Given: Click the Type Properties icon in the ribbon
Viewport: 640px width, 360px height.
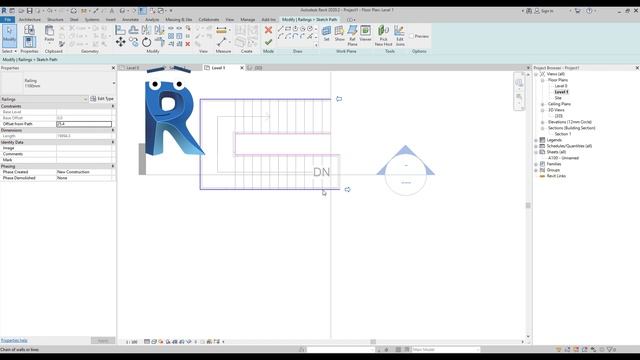Looking at the screenshot, I should (x=29, y=29).
